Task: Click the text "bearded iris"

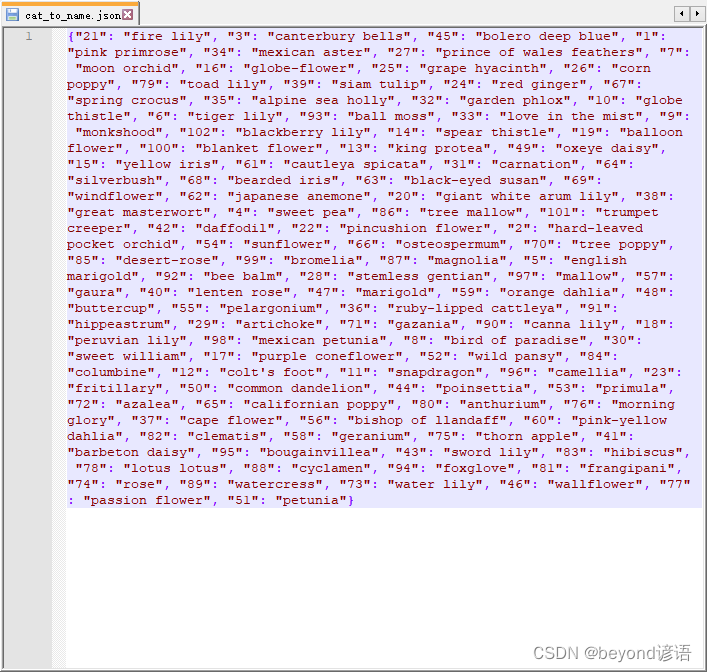Action: point(283,180)
